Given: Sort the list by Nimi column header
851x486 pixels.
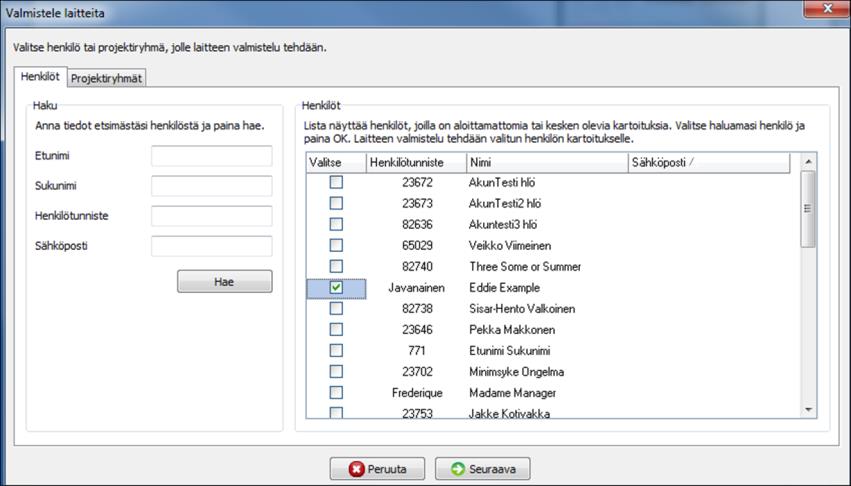Looking at the screenshot, I should (x=547, y=162).
